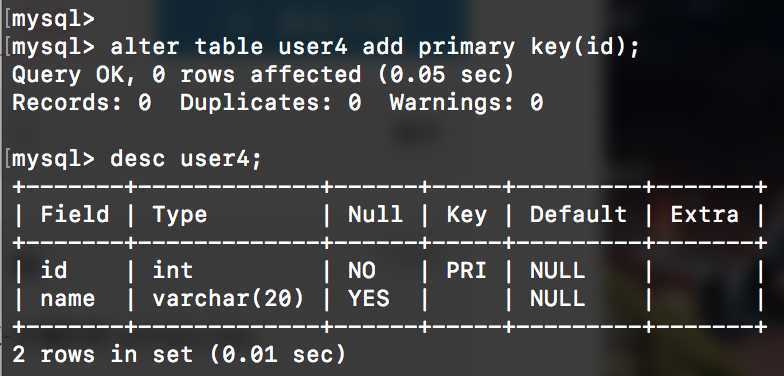Viewport: 784px width, 376px height.
Task: Click the Extra column header
Action: pos(704,214)
